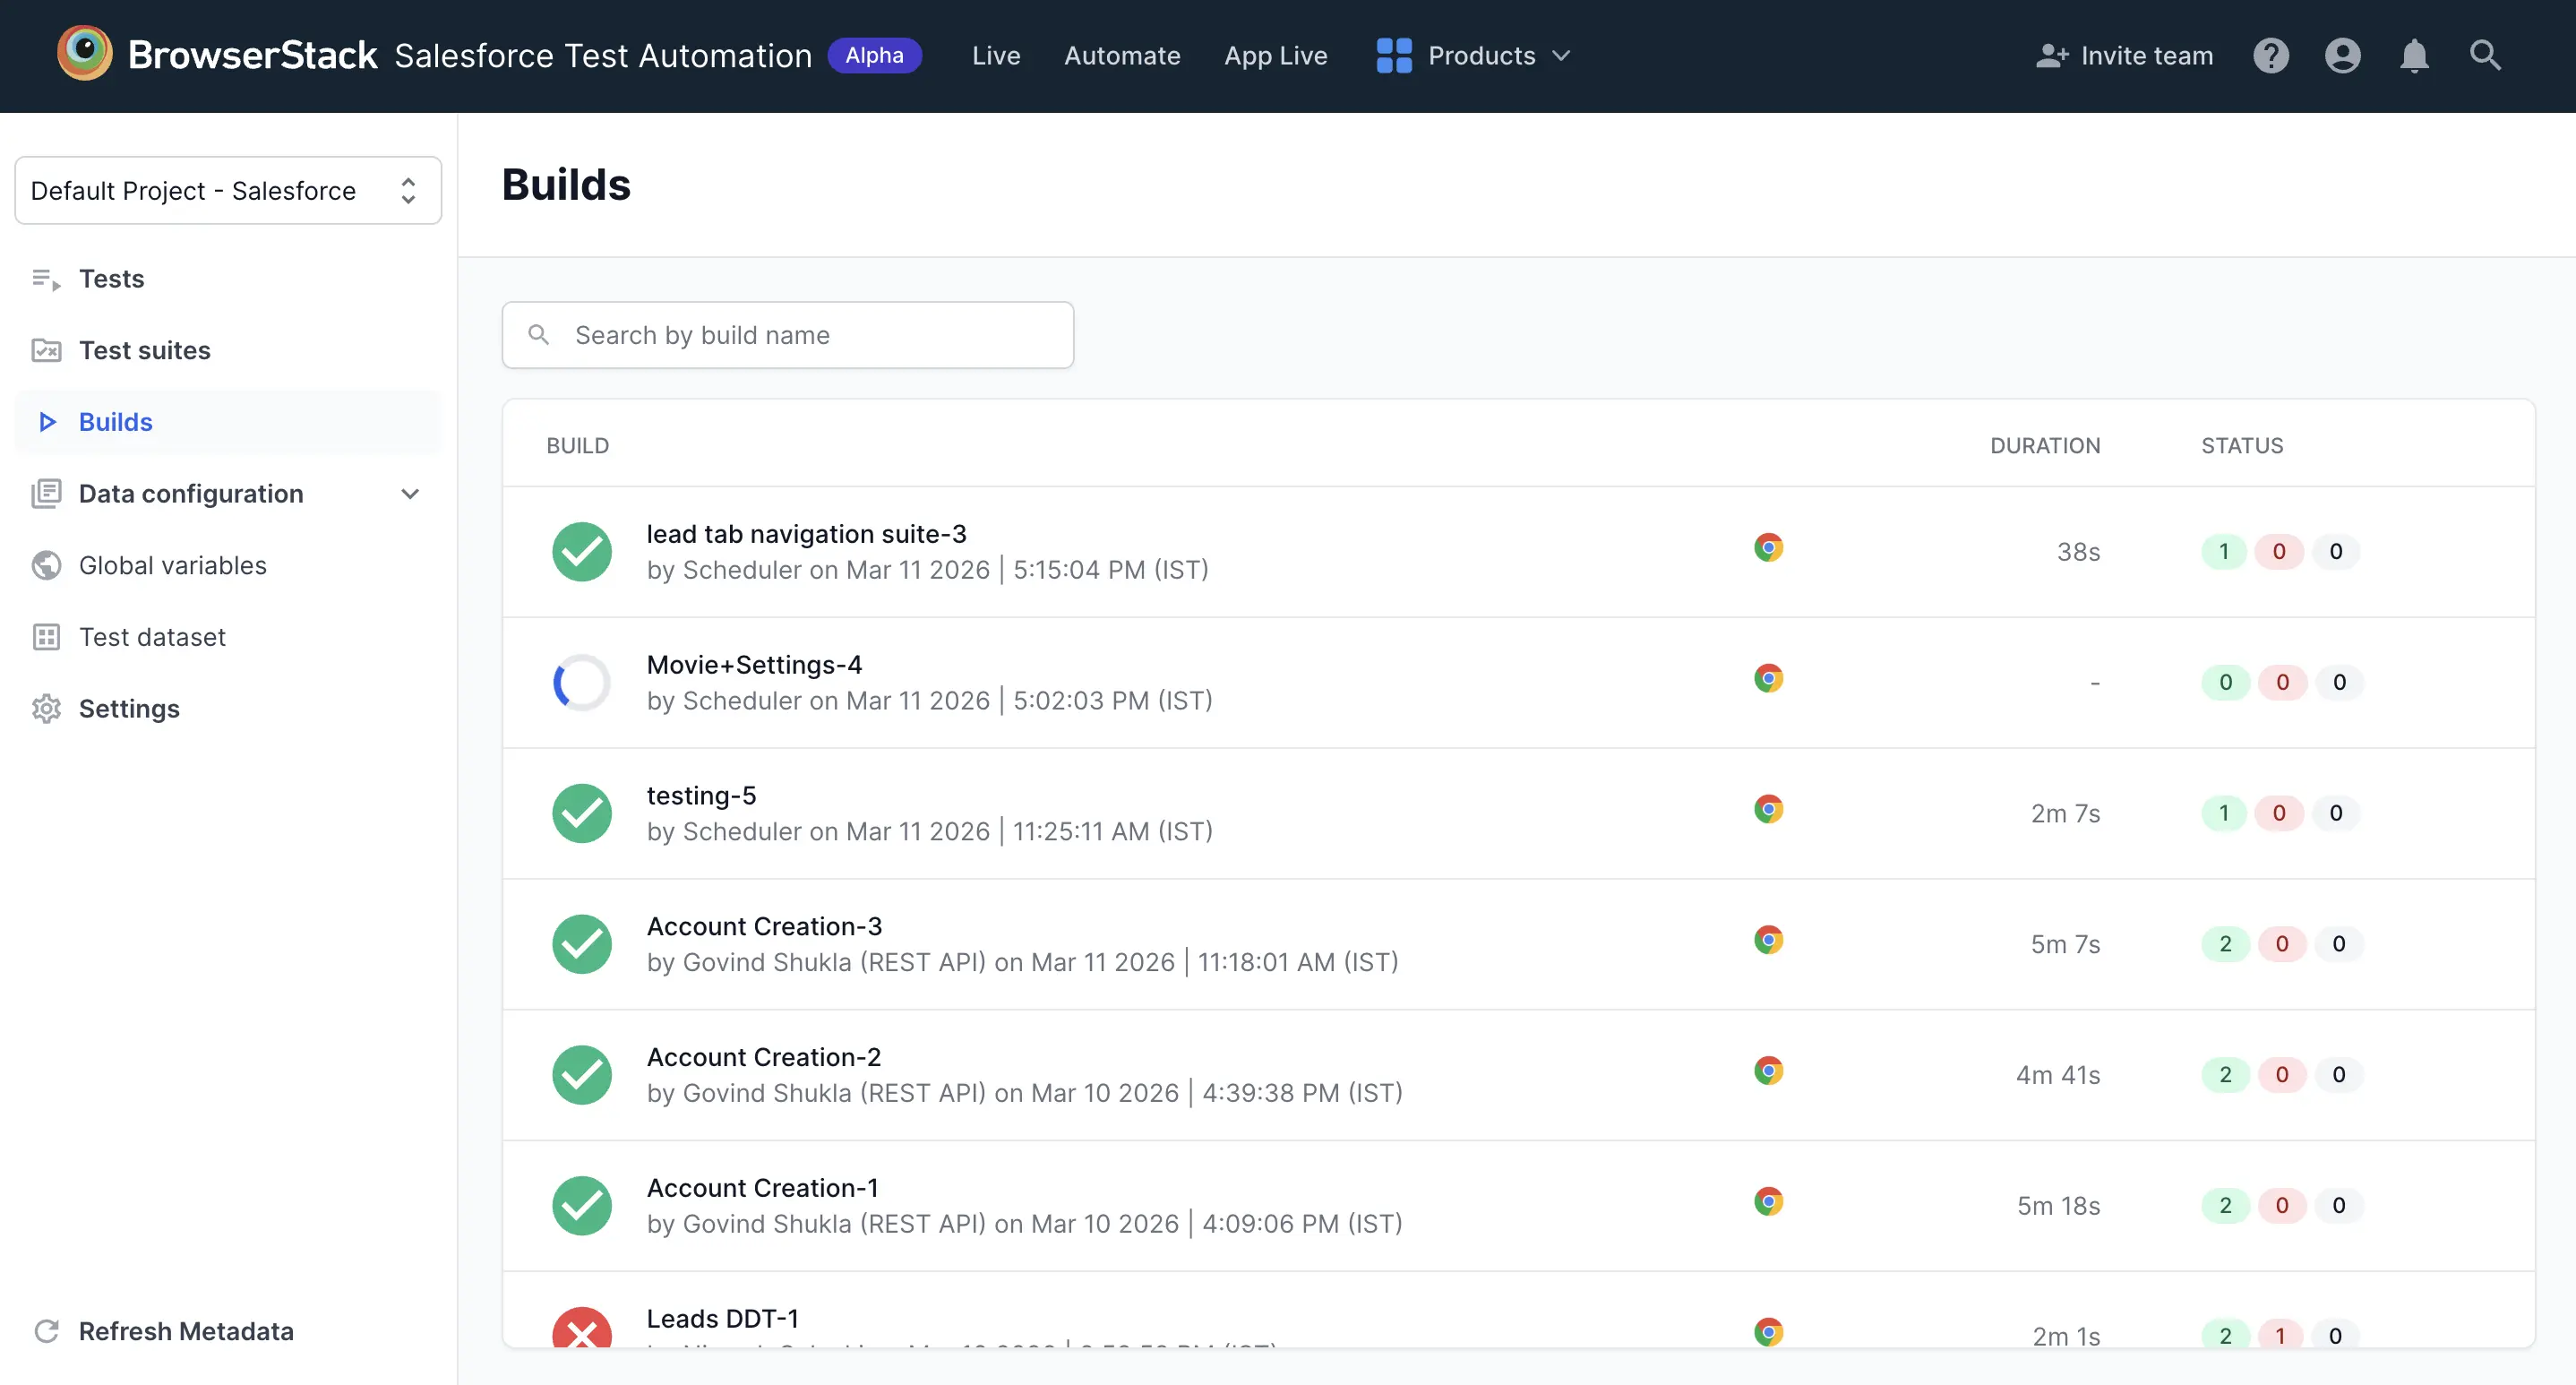Click the Builds play icon in sidebar
The height and width of the screenshot is (1385, 2576).
tap(47, 421)
